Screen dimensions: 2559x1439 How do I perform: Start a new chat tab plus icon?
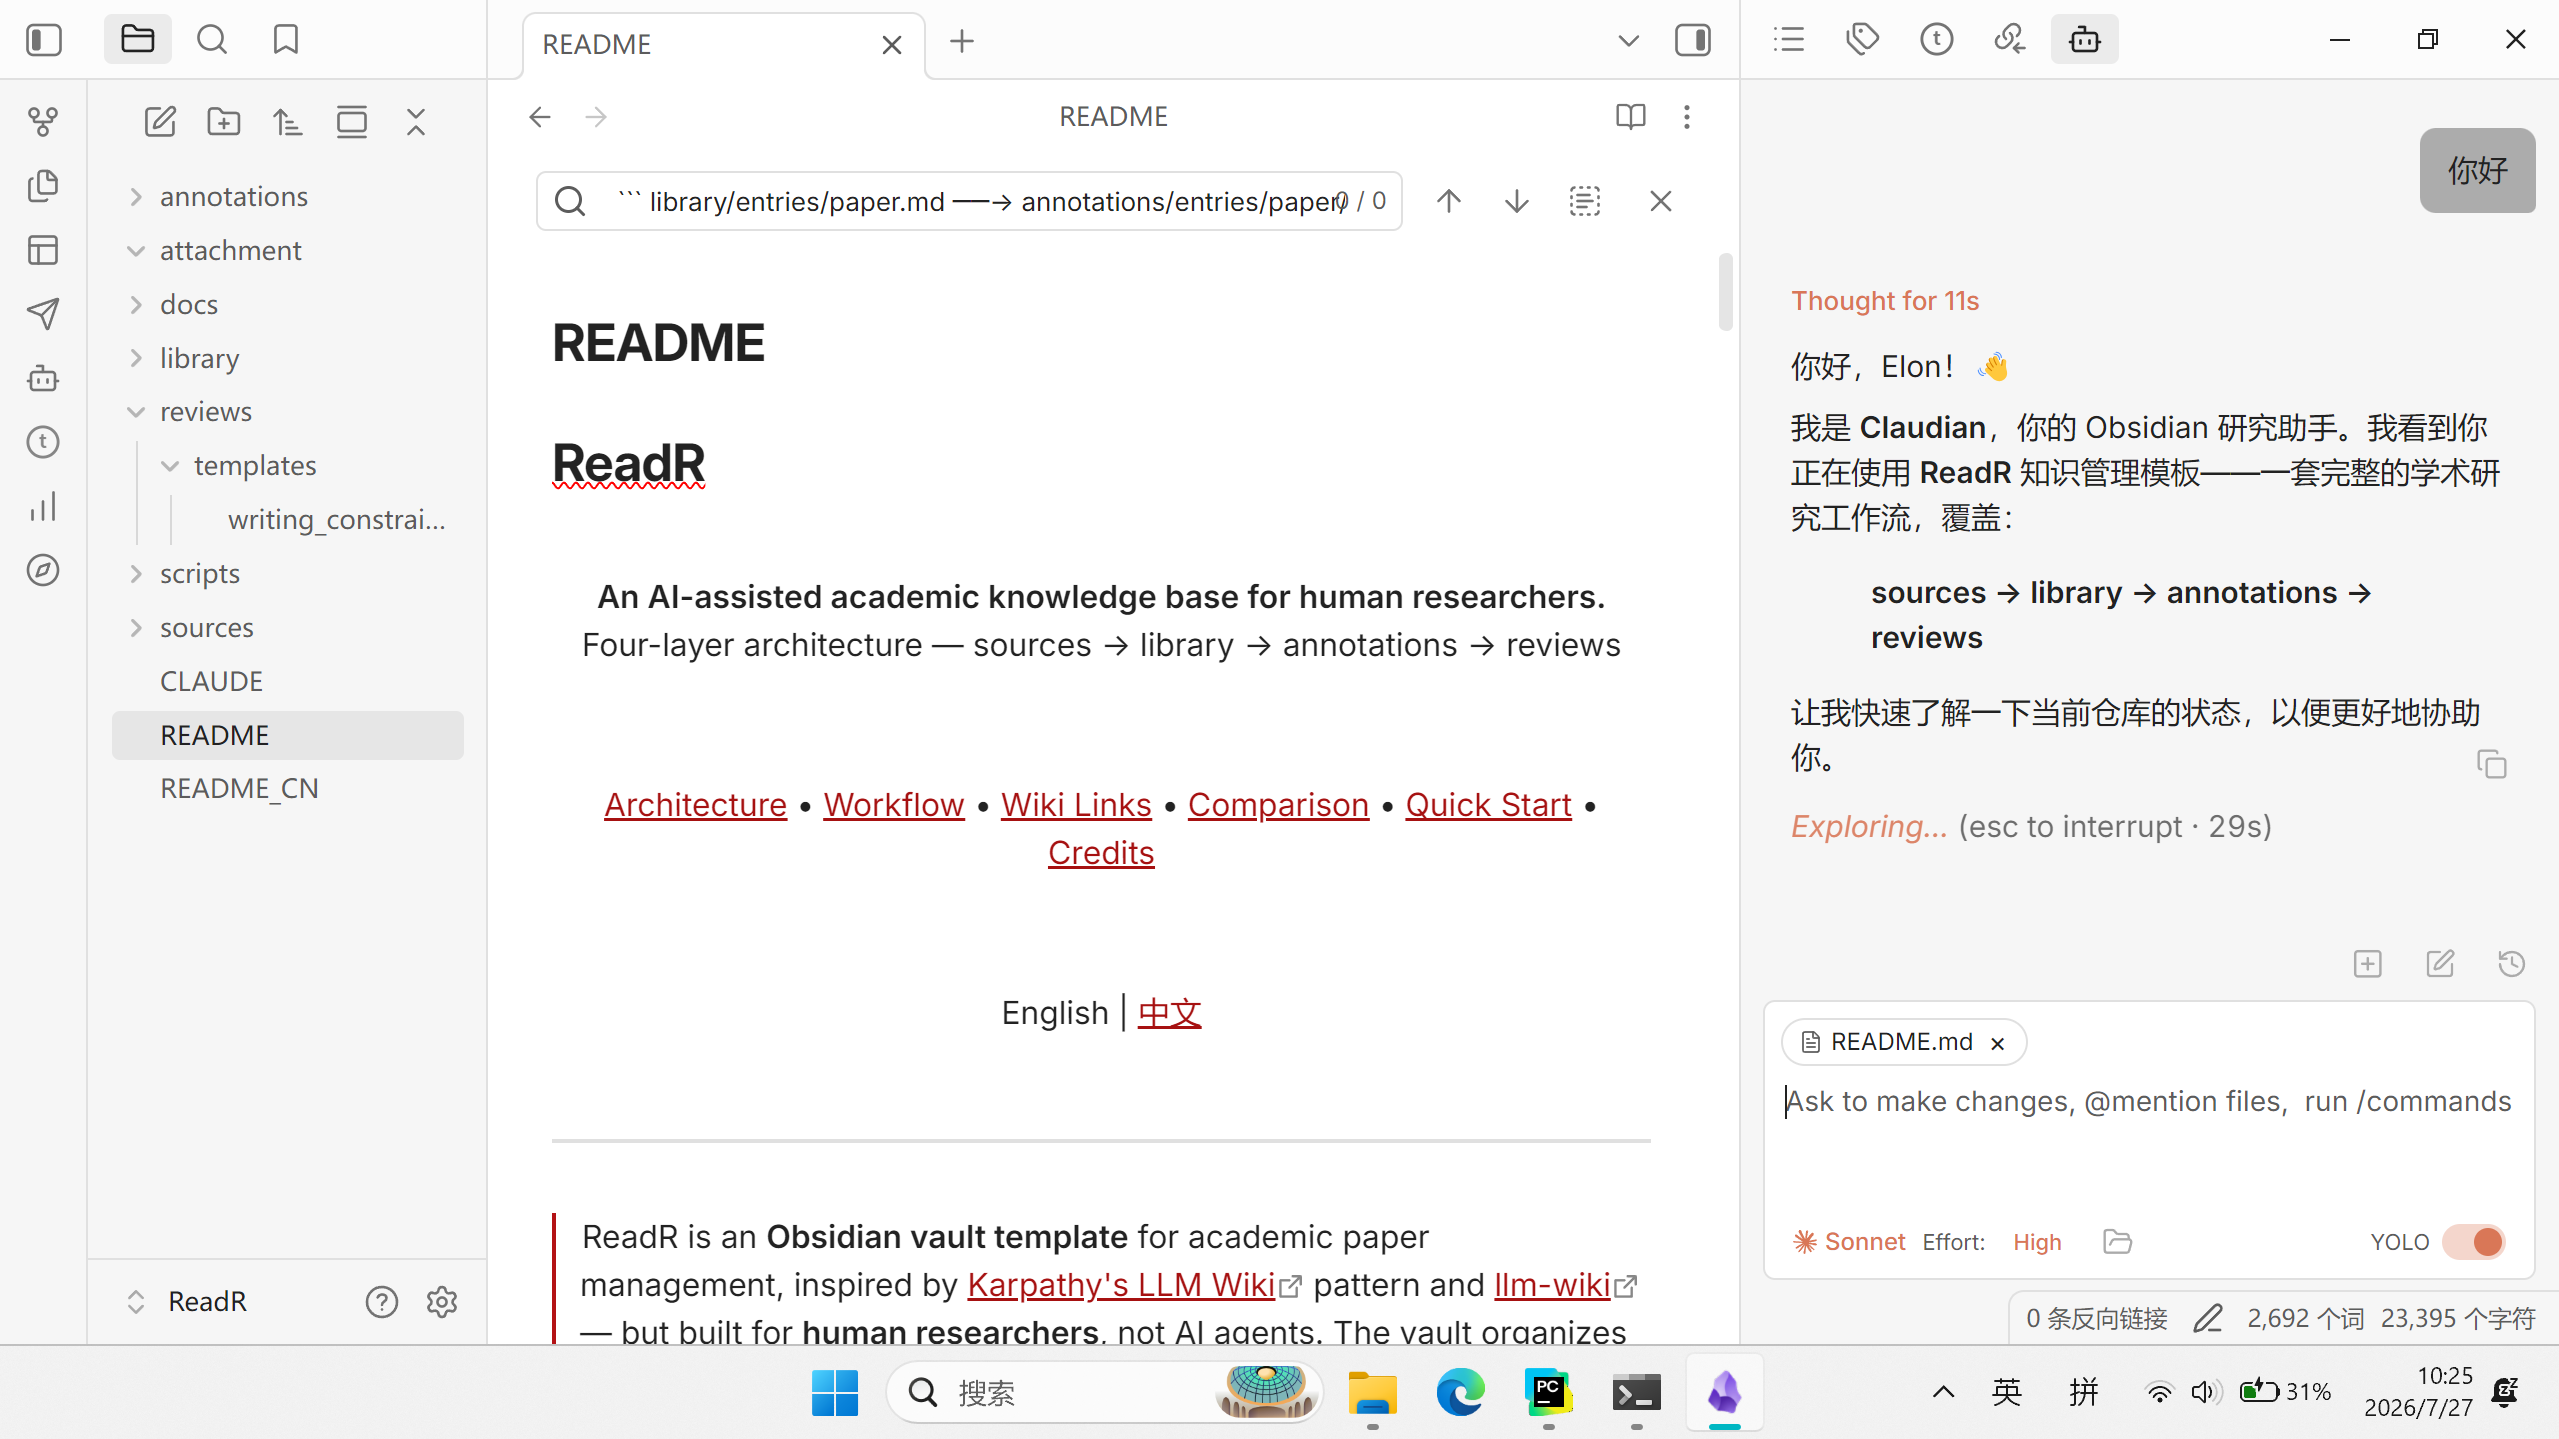tap(2368, 964)
